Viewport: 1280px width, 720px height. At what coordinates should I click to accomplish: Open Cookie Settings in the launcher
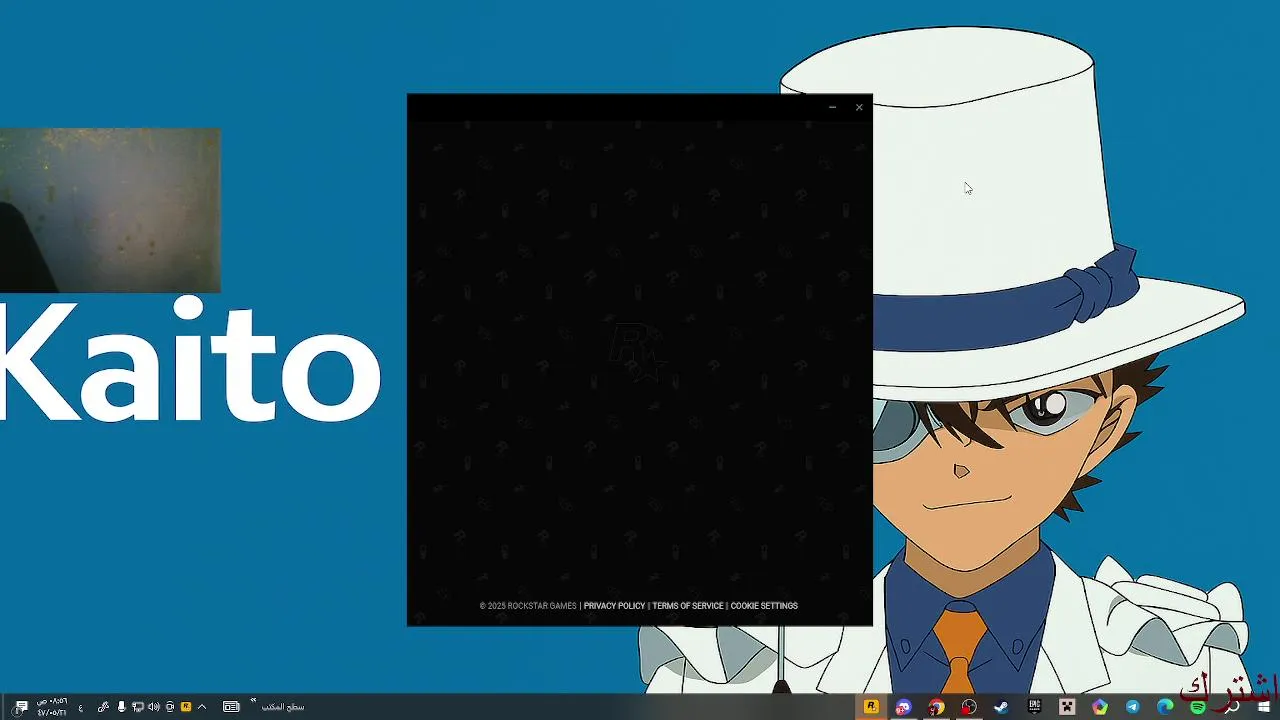point(764,606)
